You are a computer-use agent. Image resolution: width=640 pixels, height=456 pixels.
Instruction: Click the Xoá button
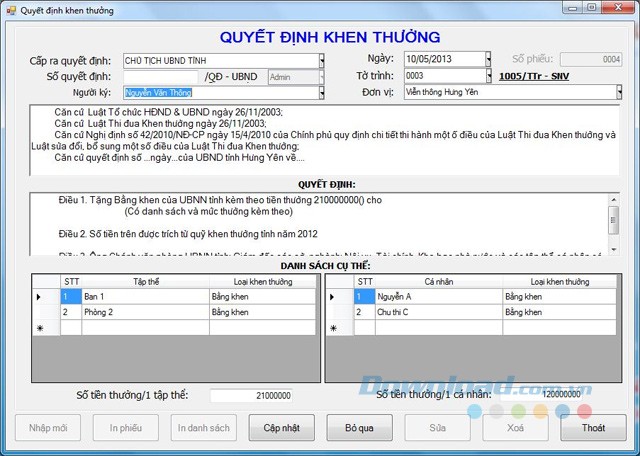516,428
